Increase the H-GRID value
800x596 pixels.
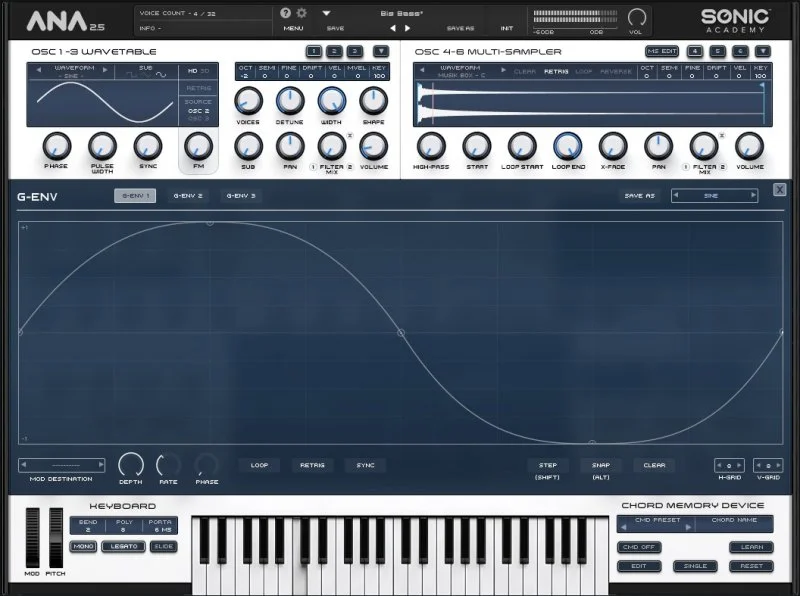click(x=740, y=465)
